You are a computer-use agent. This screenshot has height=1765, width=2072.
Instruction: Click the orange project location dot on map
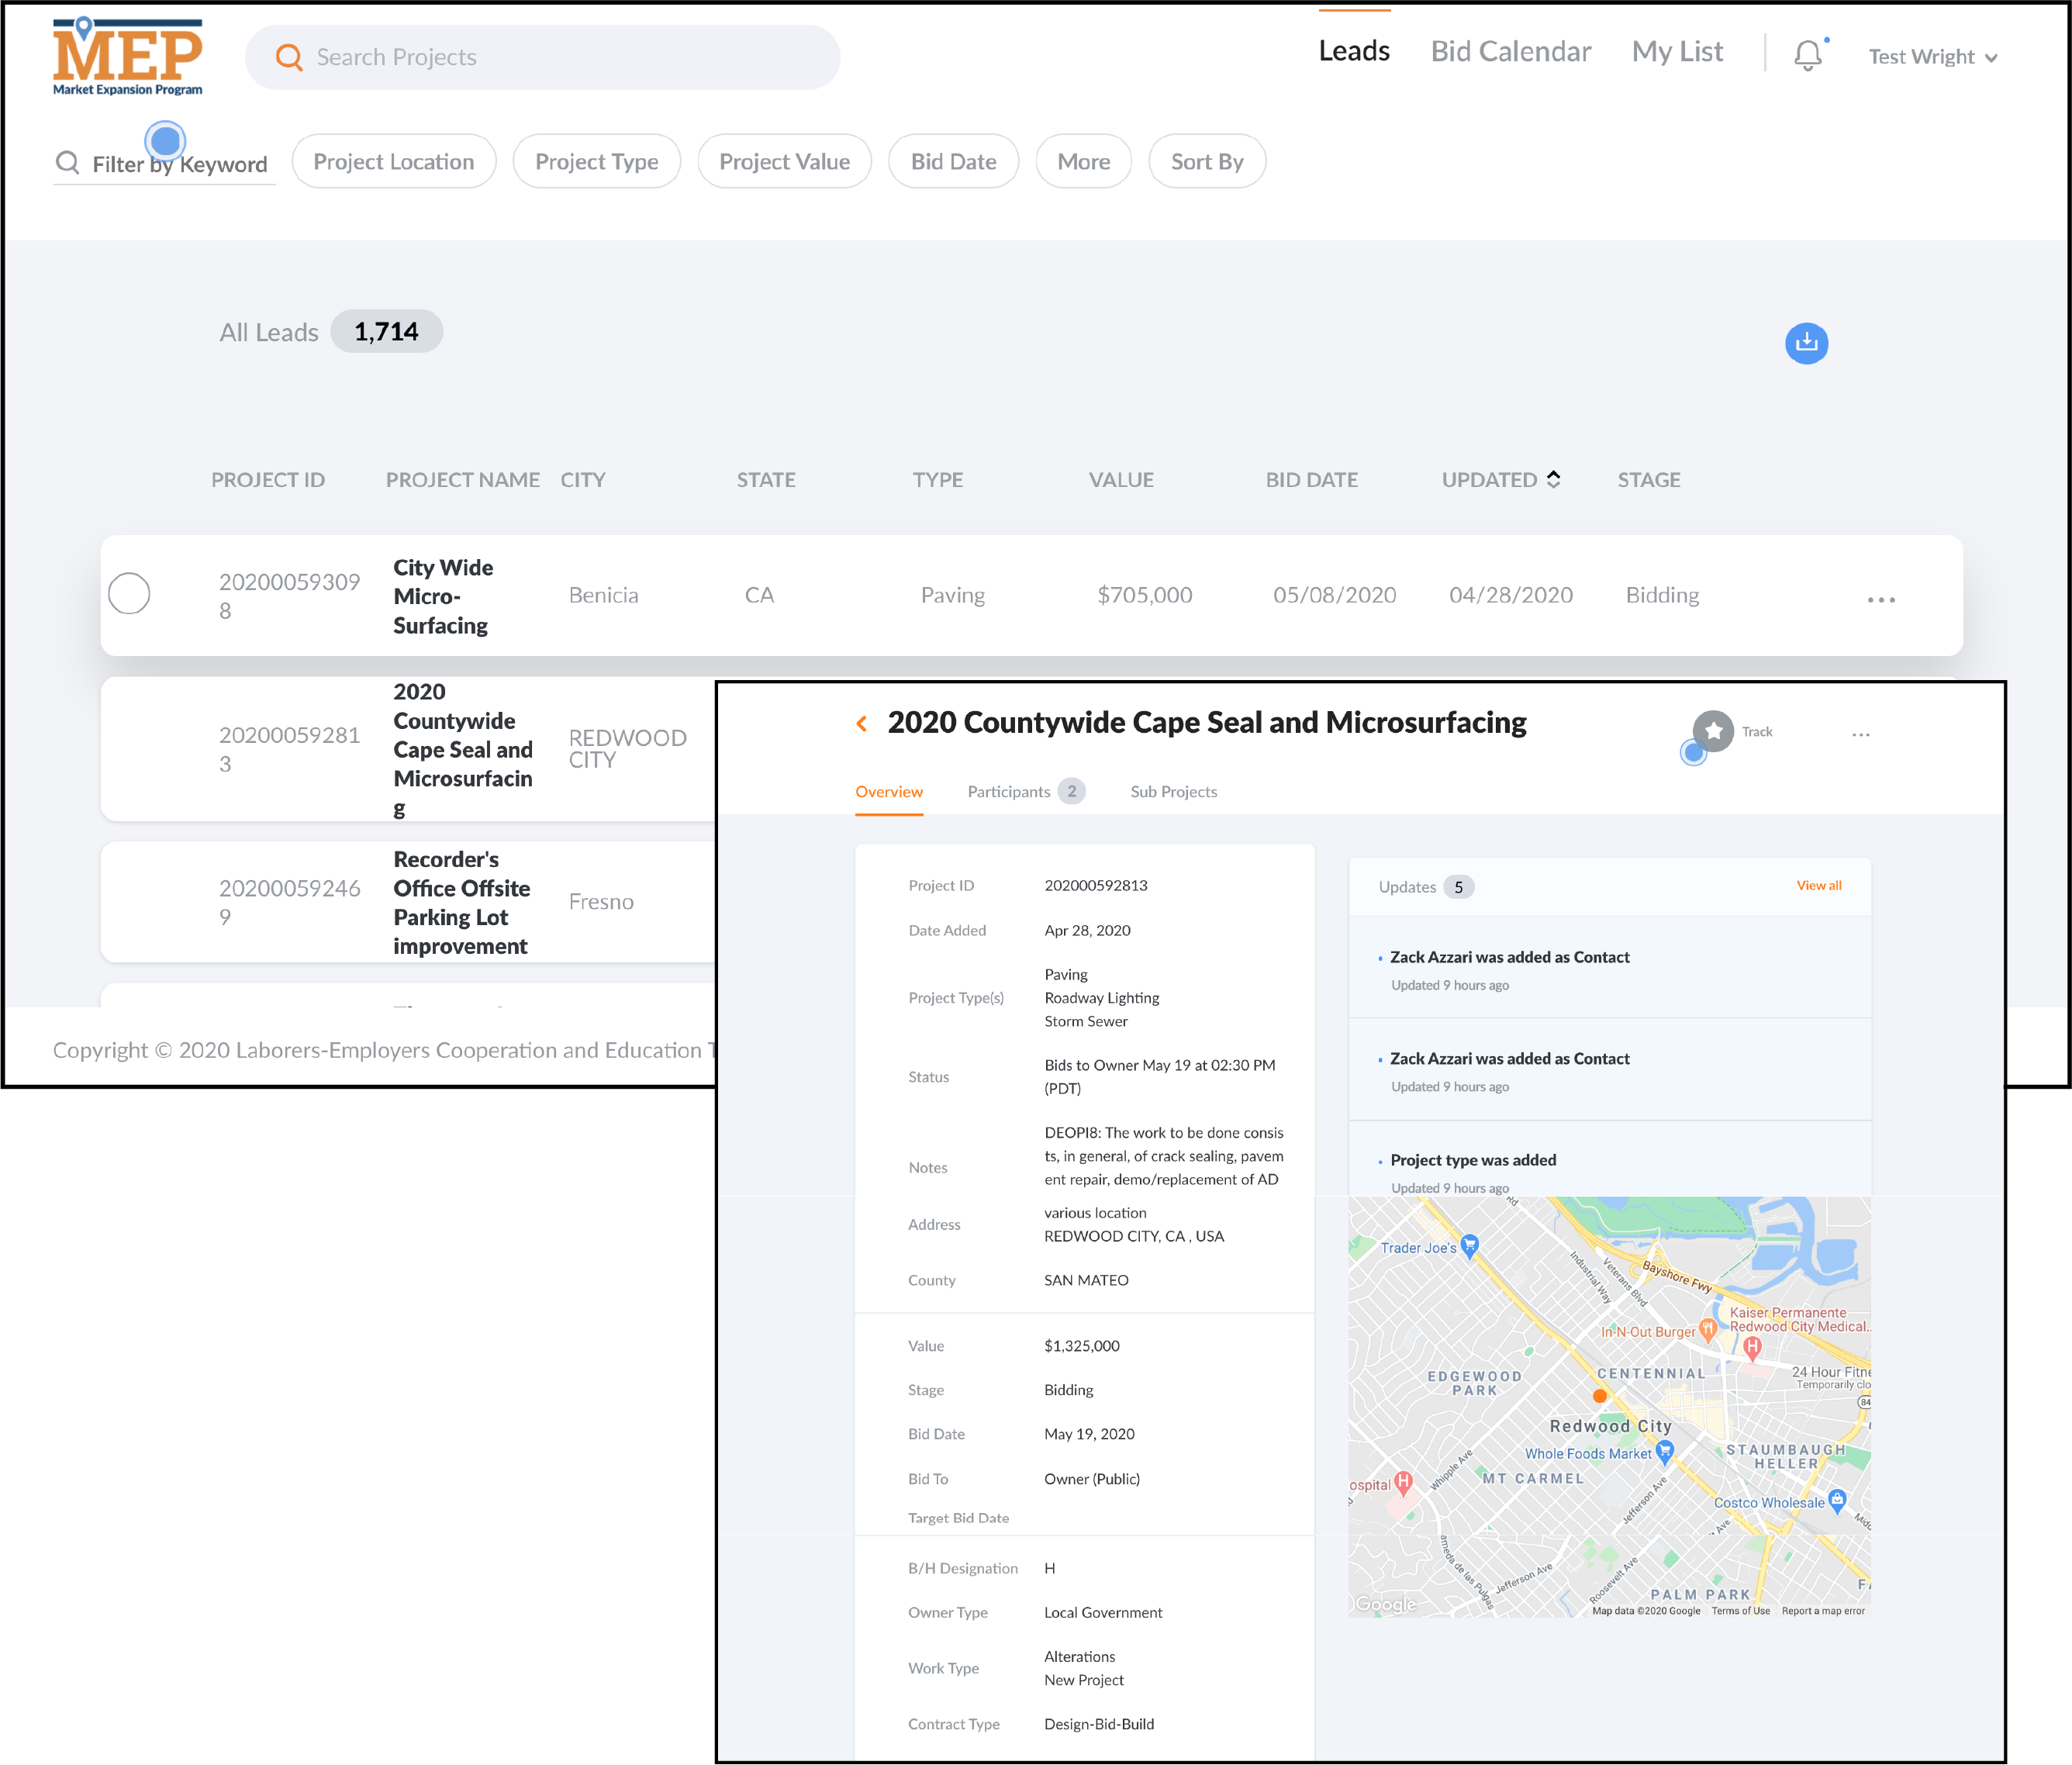[x=1600, y=1396]
